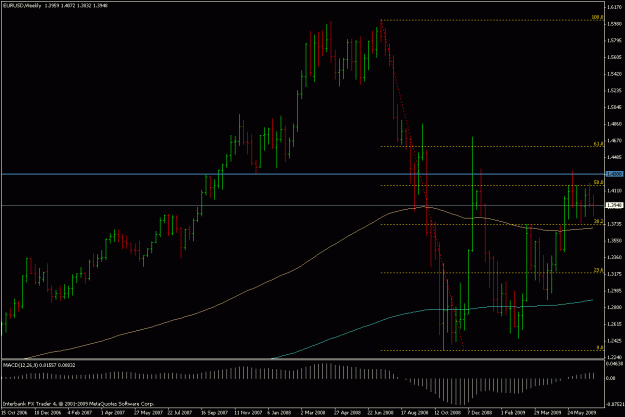This screenshot has height=417, width=625.
Task: Click the 27 Apr 2008 date label
Action: (348, 413)
